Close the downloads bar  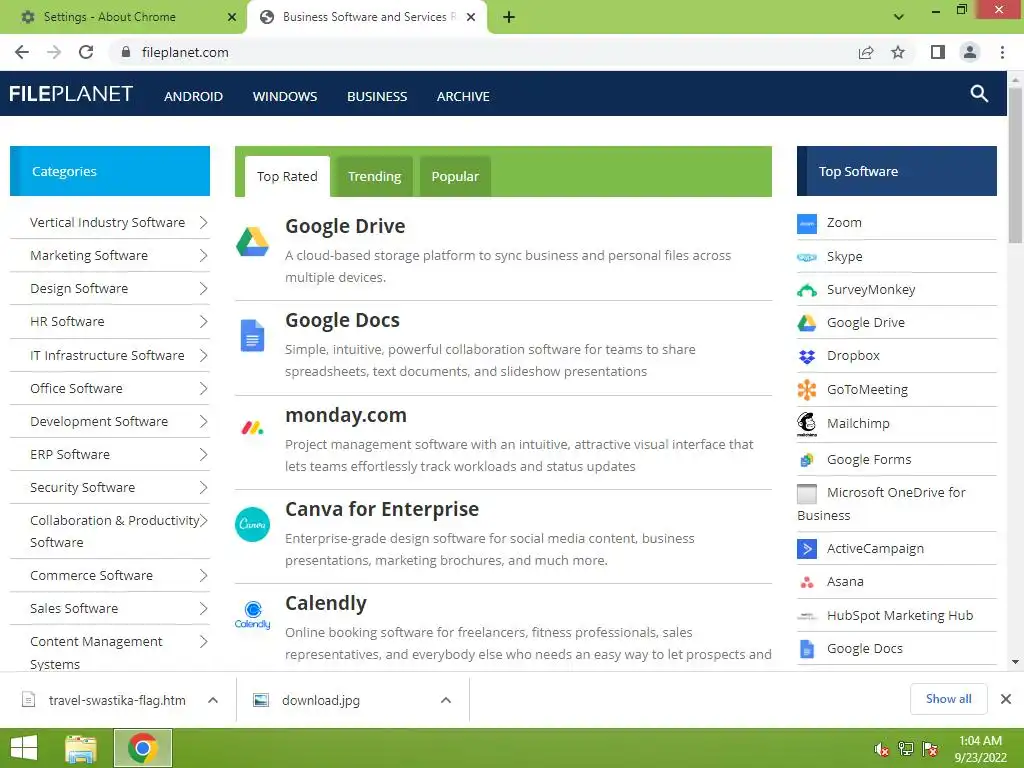pos(1006,699)
